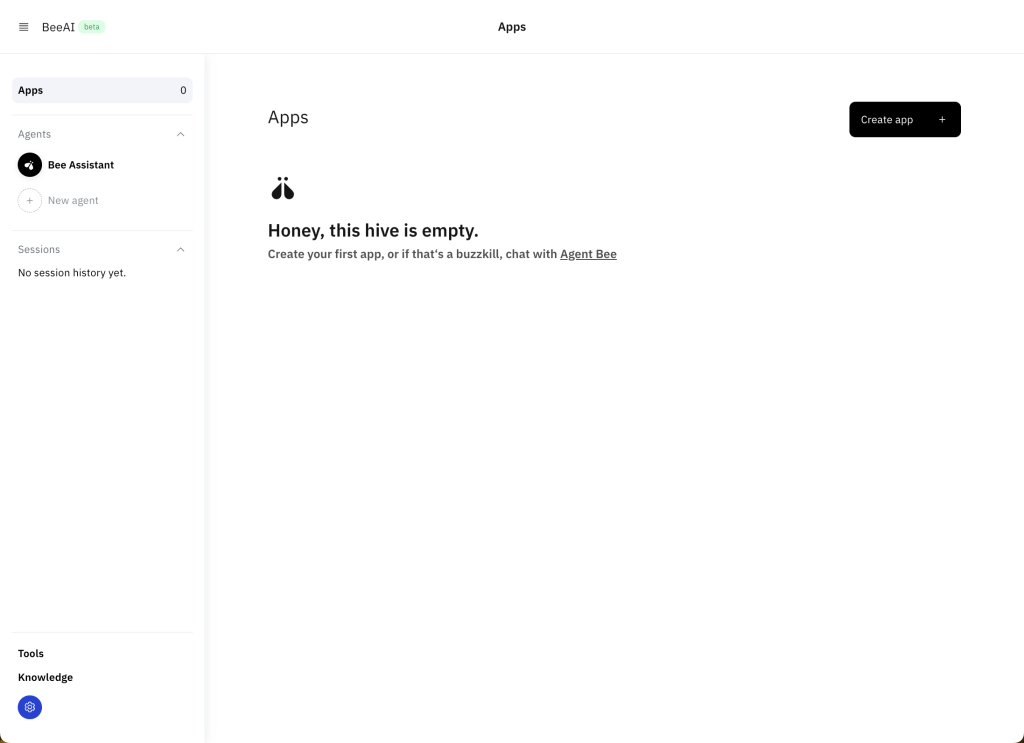Click the Sessions section header label
This screenshot has height=743, width=1024.
pyautogui.click(x=39, y=250)
